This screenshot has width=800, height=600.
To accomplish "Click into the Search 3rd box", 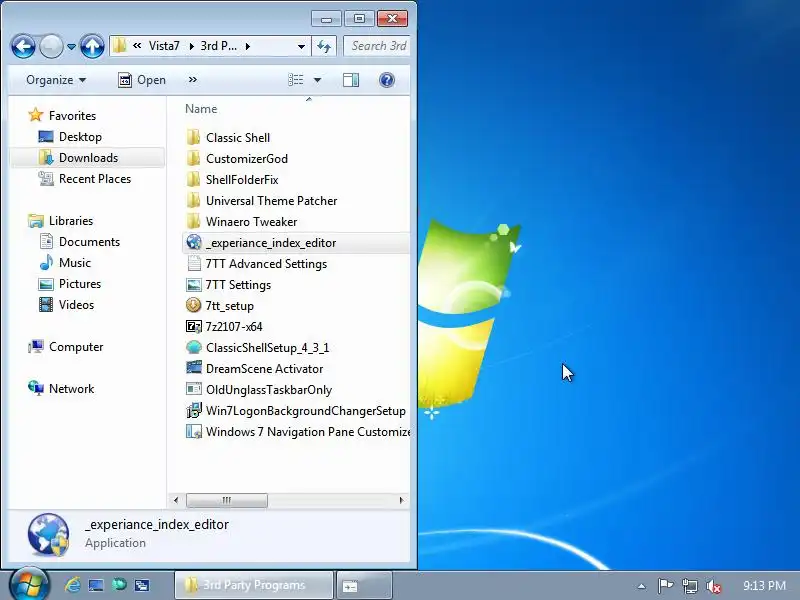I will (x=377, y=46).
